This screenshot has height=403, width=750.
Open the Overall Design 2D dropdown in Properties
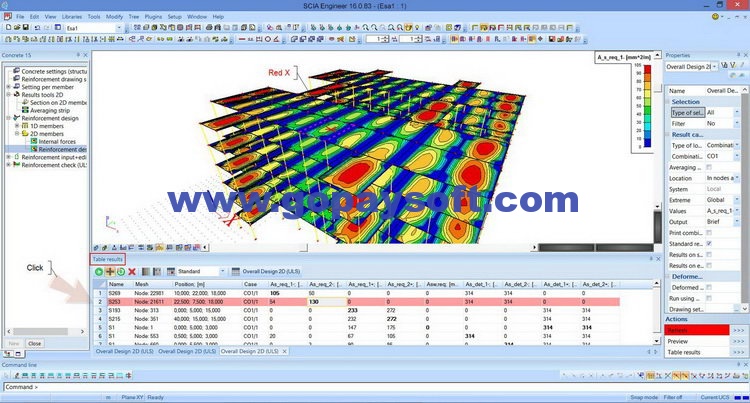[714, 67]
